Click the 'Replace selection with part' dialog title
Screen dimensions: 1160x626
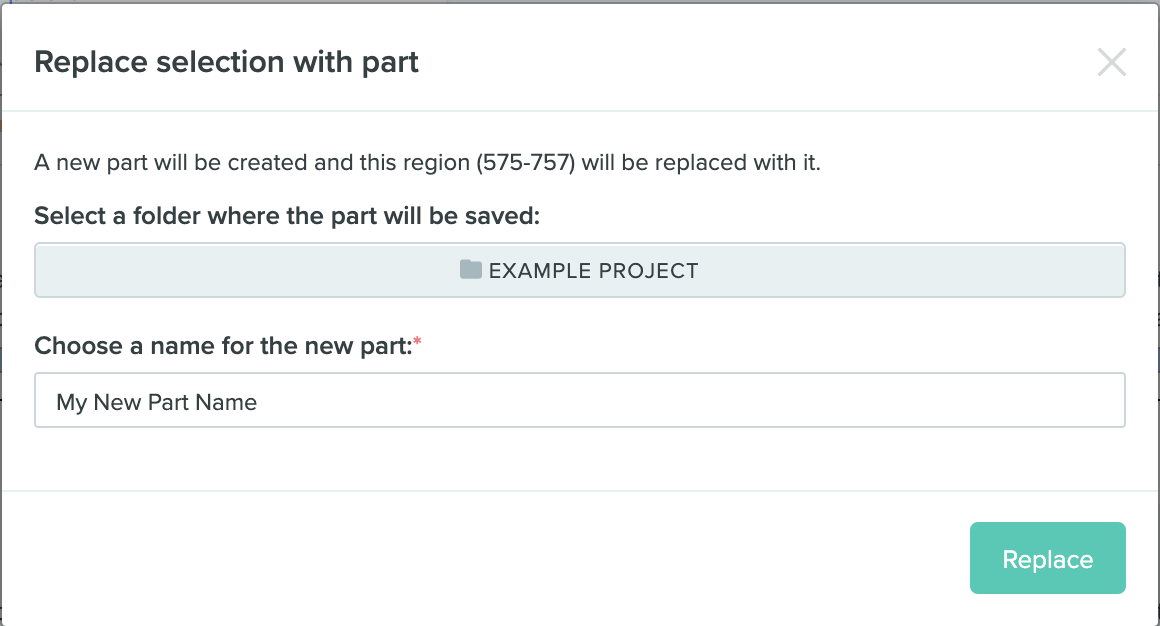[x=226, y=62]
